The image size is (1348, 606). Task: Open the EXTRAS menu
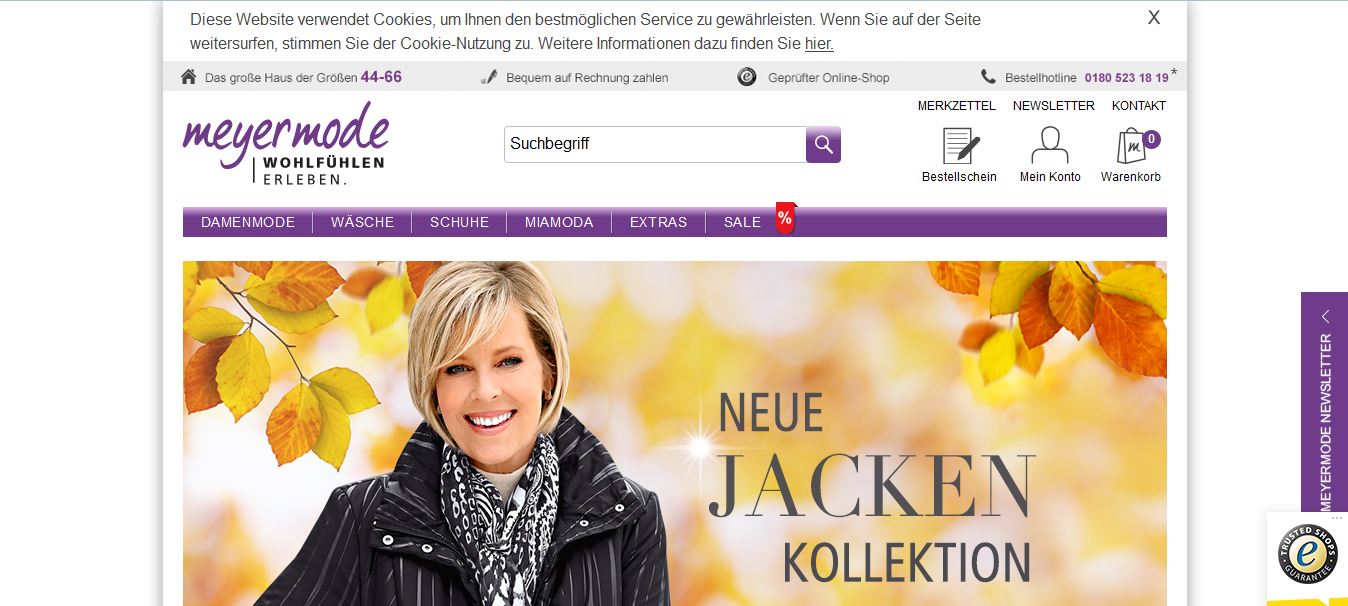click(658, 222)
